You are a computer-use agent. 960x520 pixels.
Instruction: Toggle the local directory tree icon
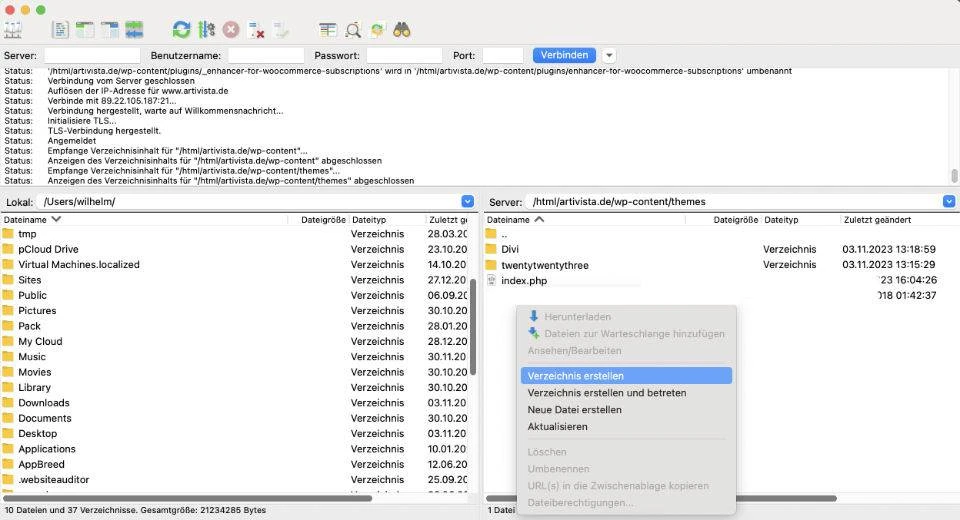84,29
